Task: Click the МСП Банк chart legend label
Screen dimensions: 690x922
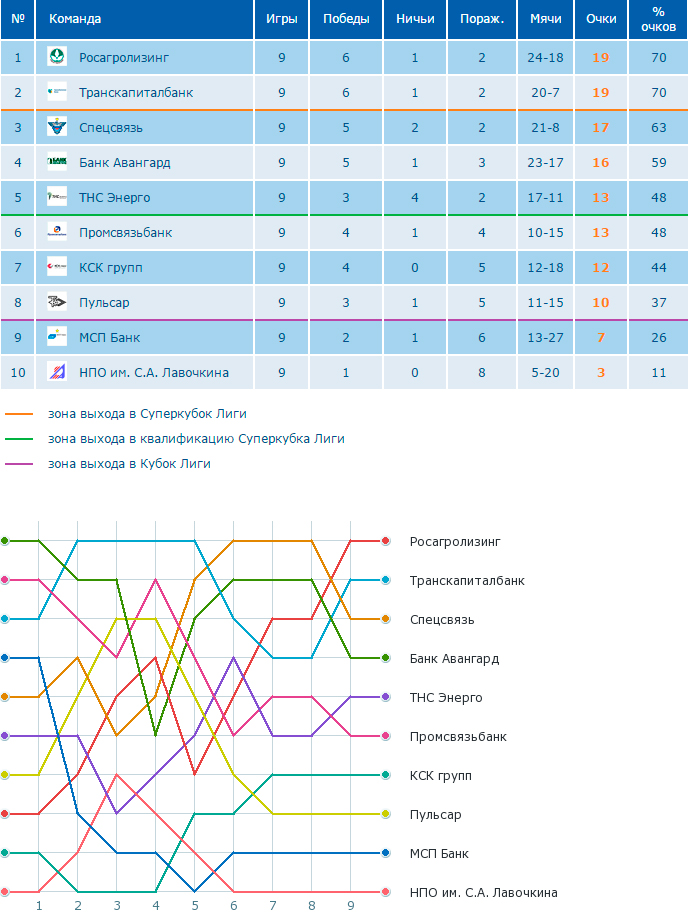Action: pyautogui.click(x=439, y=854)
